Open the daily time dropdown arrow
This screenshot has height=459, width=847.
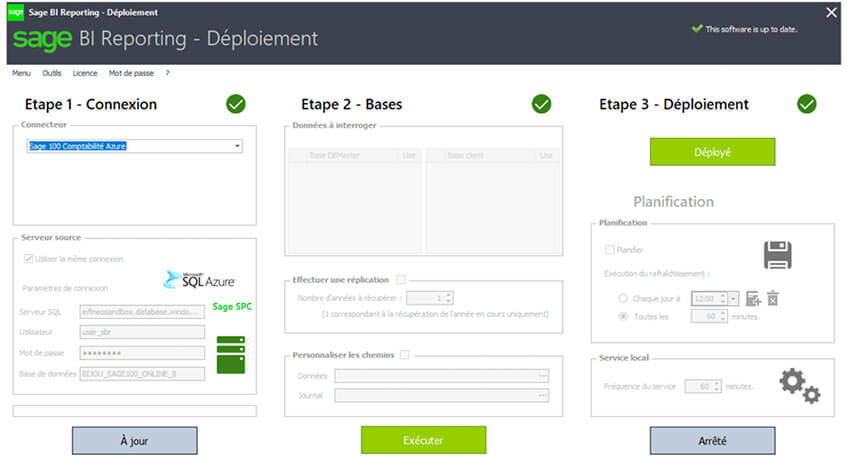point(734,298)
